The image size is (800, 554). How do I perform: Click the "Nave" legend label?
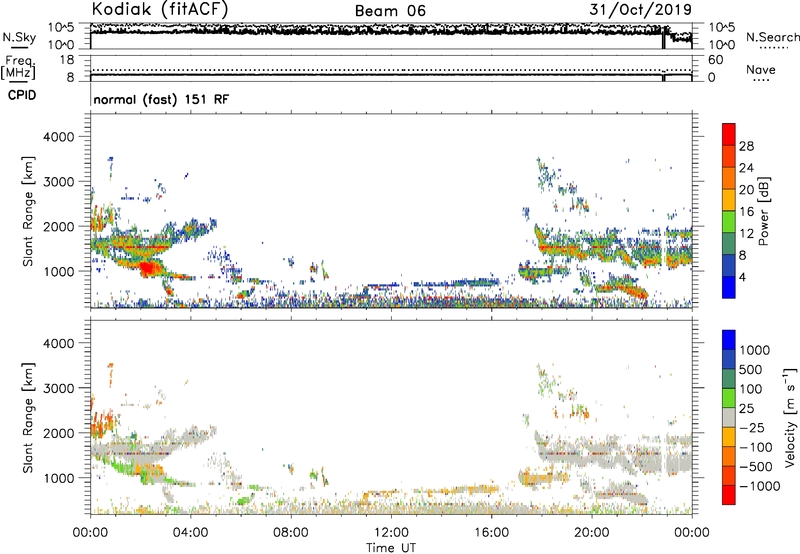point(761,70)
